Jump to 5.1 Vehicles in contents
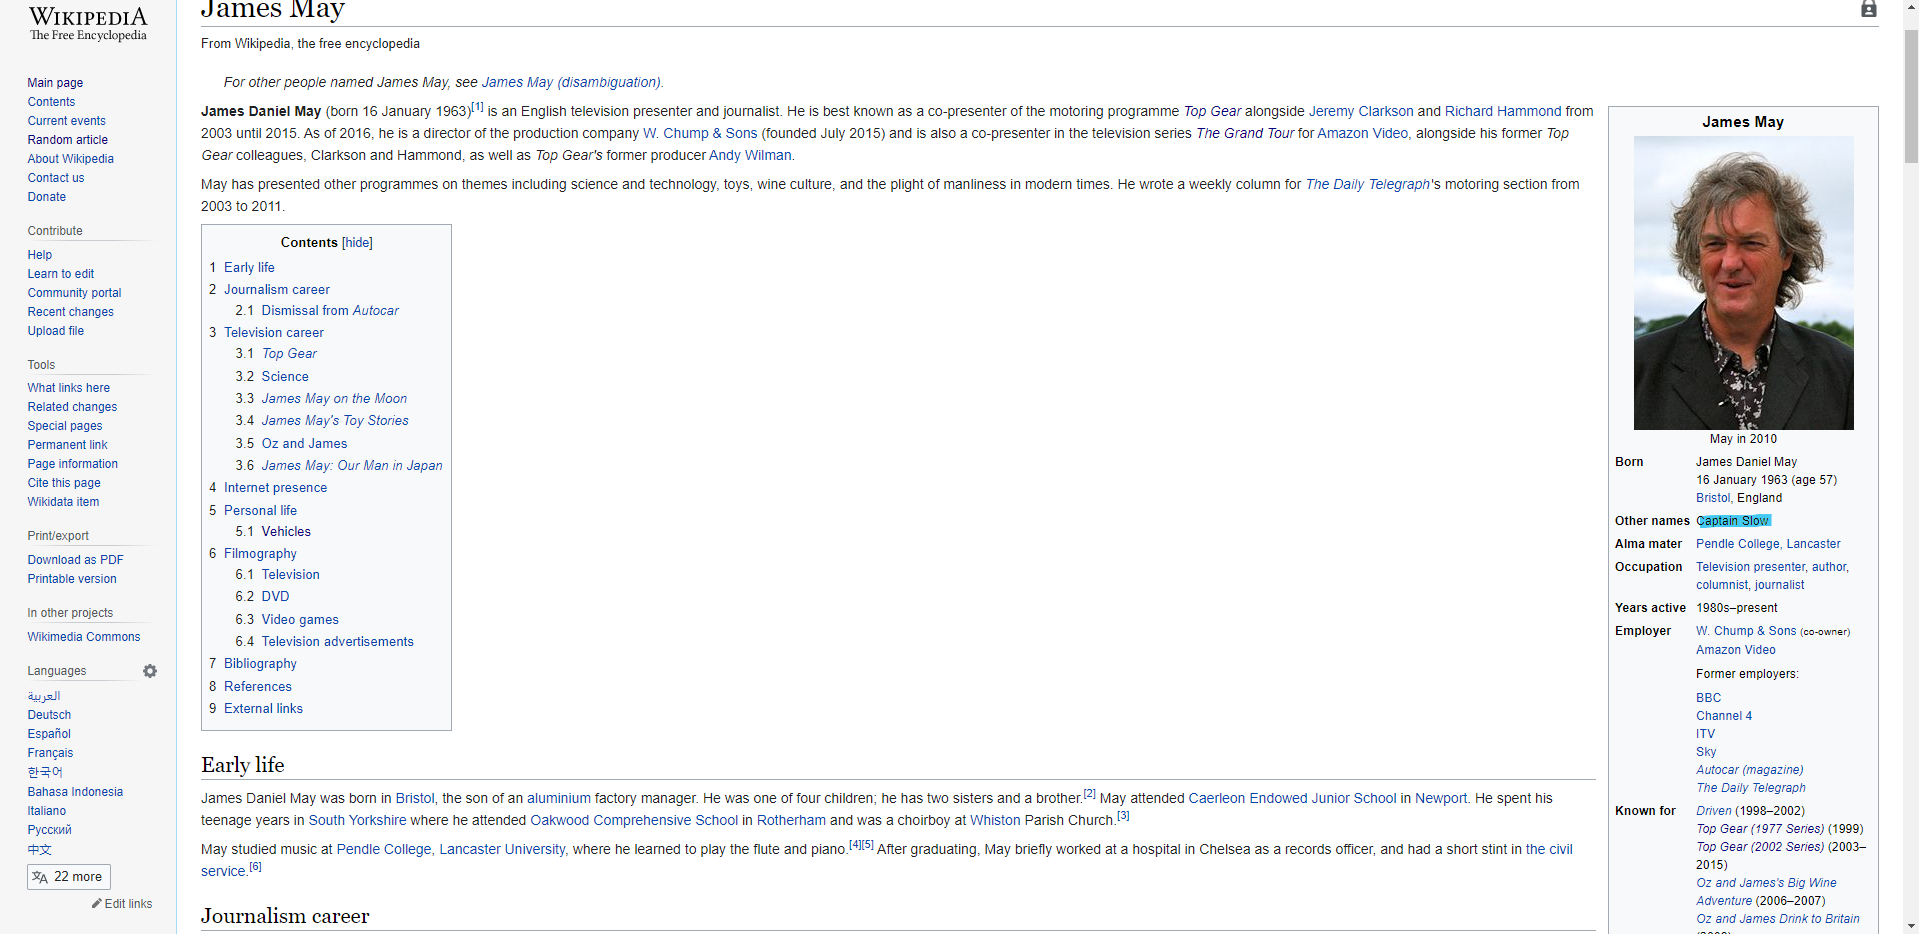Viewport: 1919px width, 934px height. (x=286, y=532)
